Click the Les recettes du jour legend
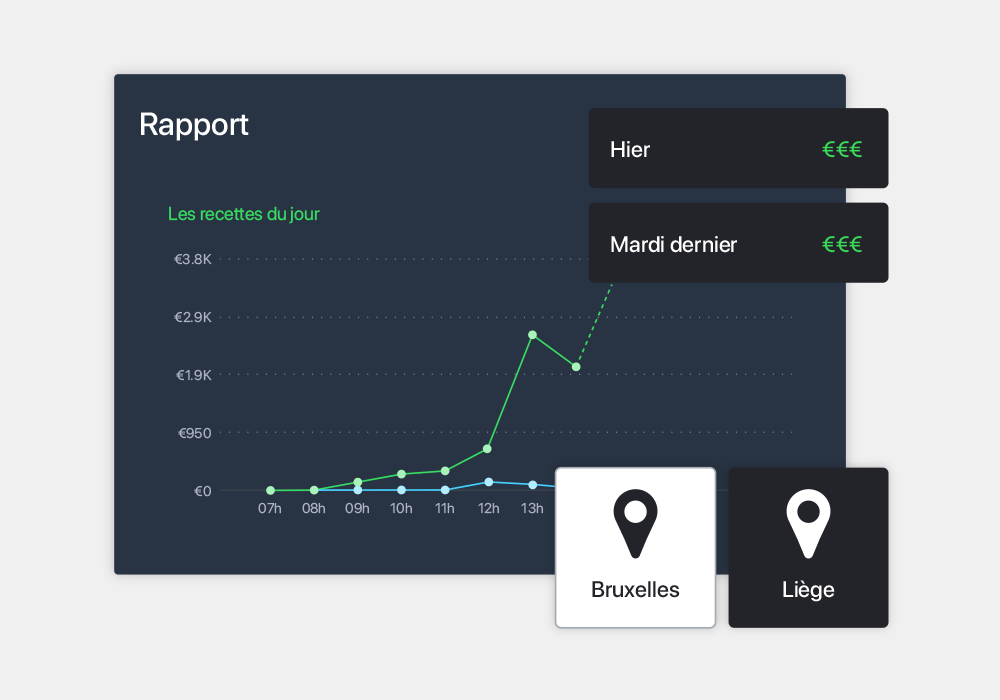The image size is (1000, 700). tap(244, 214)
